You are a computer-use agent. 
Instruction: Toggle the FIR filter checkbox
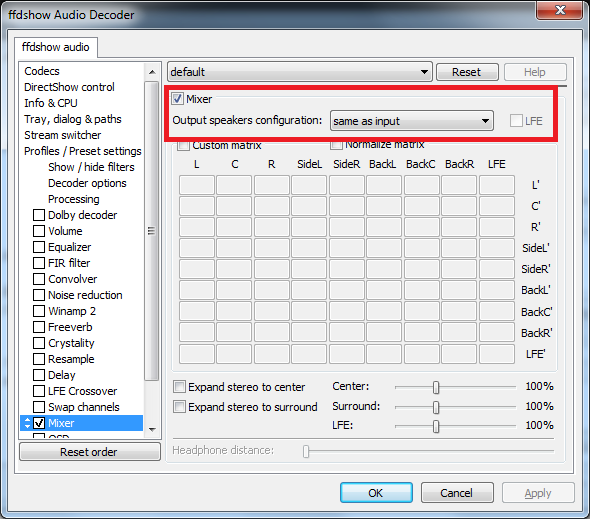(39, 263)
